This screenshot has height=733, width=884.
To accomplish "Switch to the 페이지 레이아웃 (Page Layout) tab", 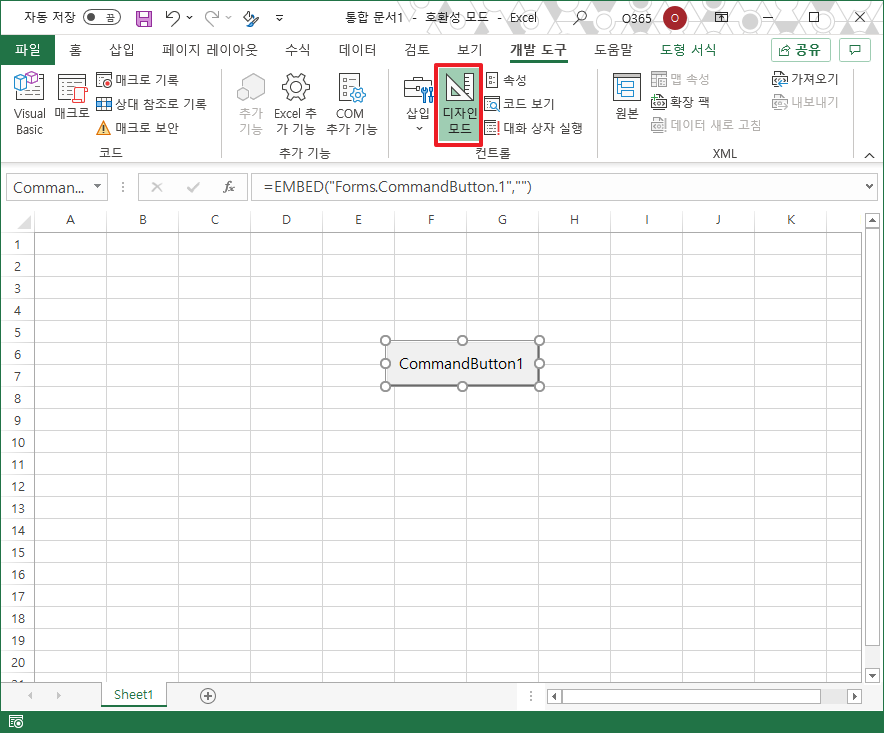I will point(210,50).
